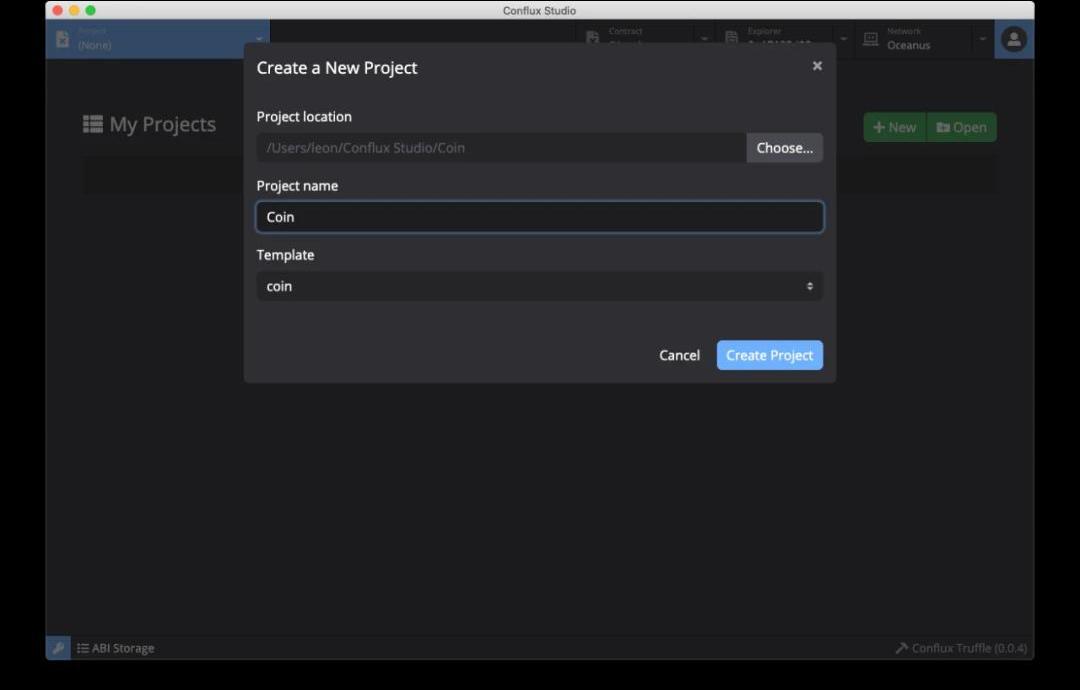
Task: Click the yellow minimize window button
Action: coord(74,10)
